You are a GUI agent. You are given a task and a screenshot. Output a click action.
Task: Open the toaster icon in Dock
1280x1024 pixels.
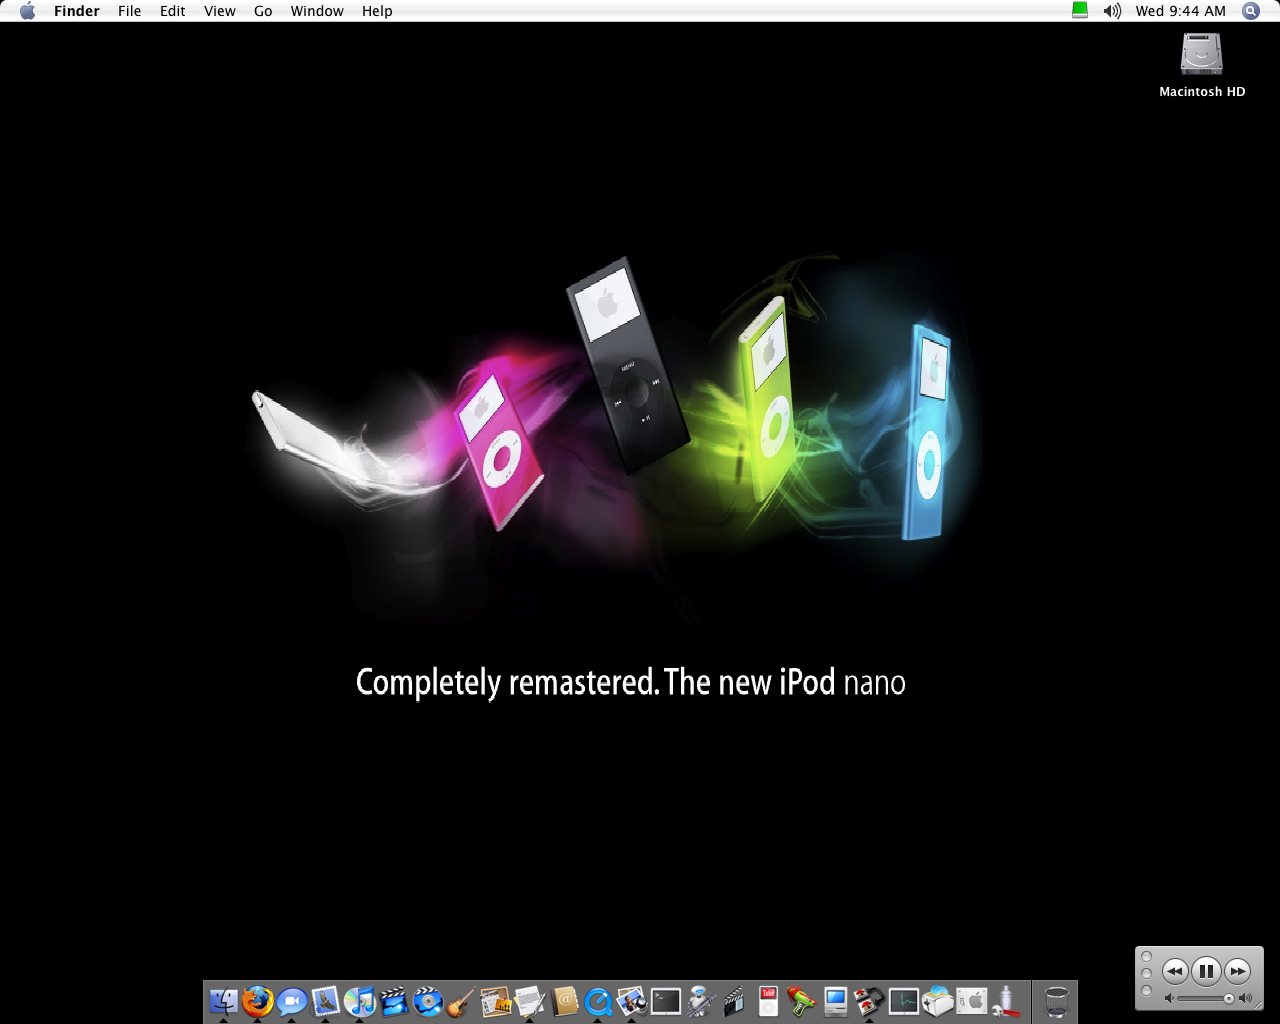coord(938,1000)
